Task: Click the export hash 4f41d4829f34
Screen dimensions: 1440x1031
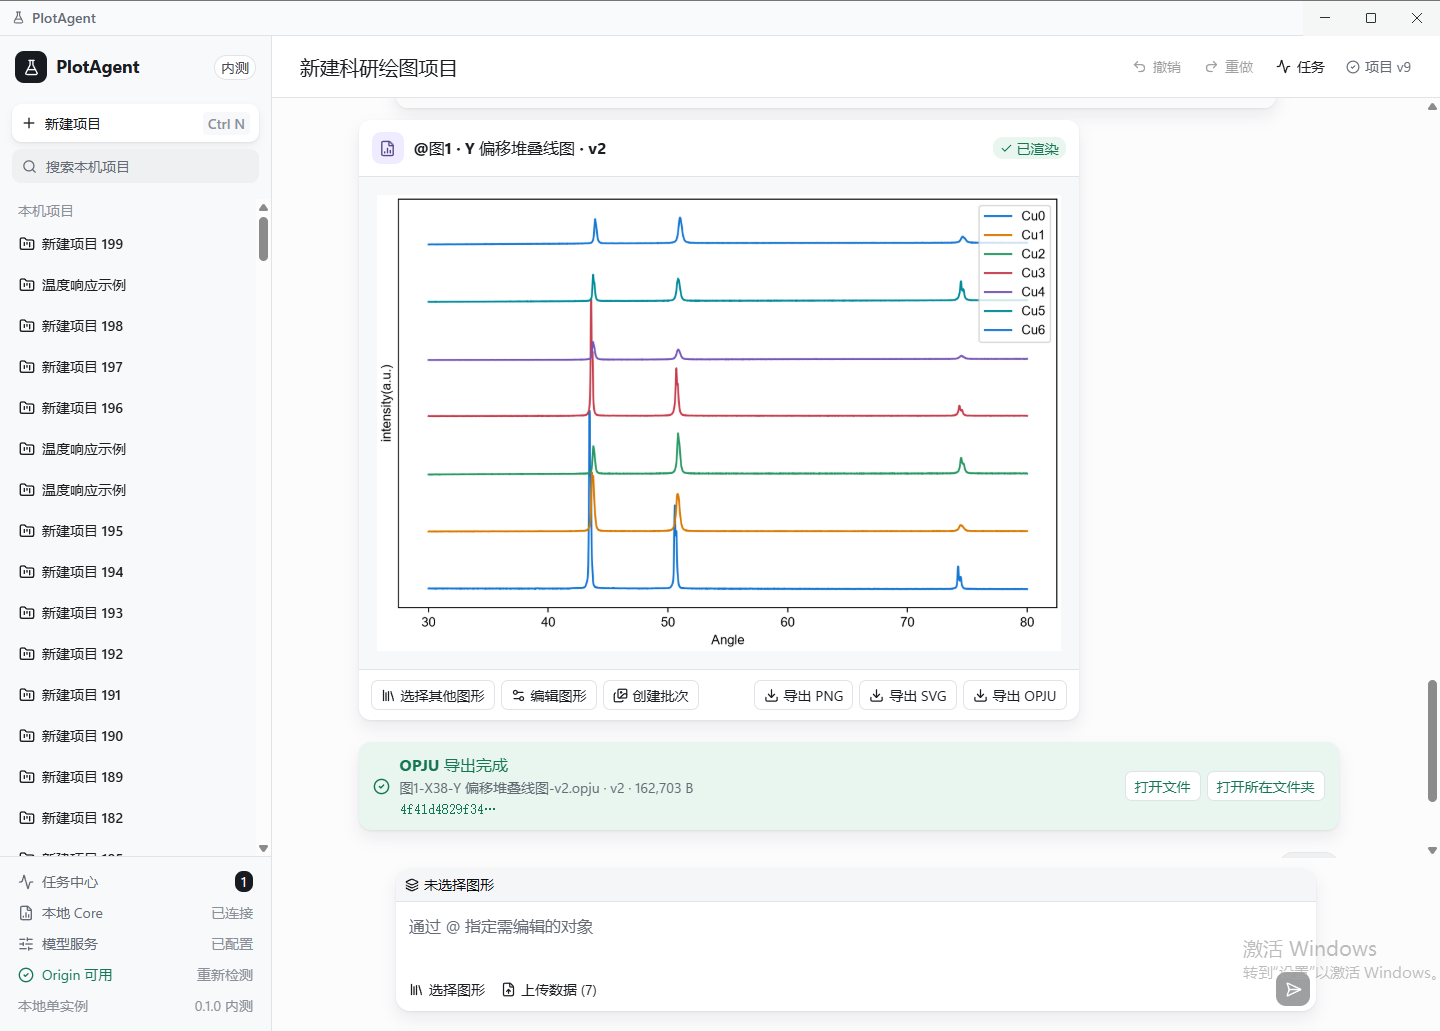Action: [448, 809]
